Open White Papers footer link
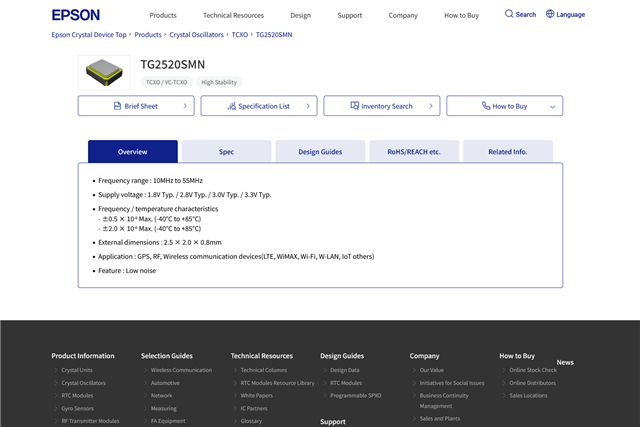 256,396
